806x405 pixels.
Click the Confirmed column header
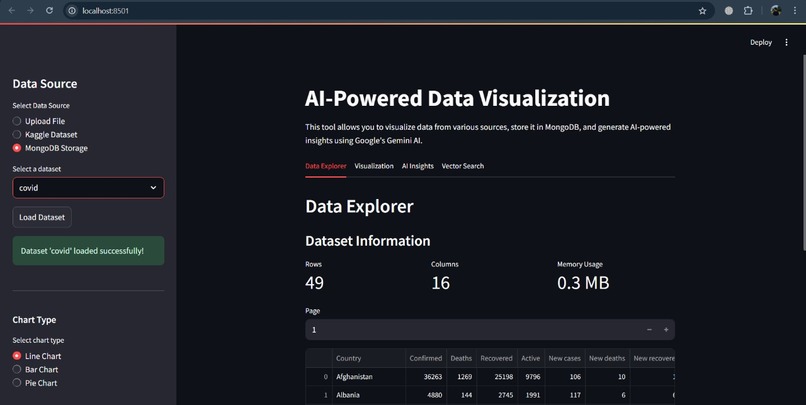pos(426,358)
